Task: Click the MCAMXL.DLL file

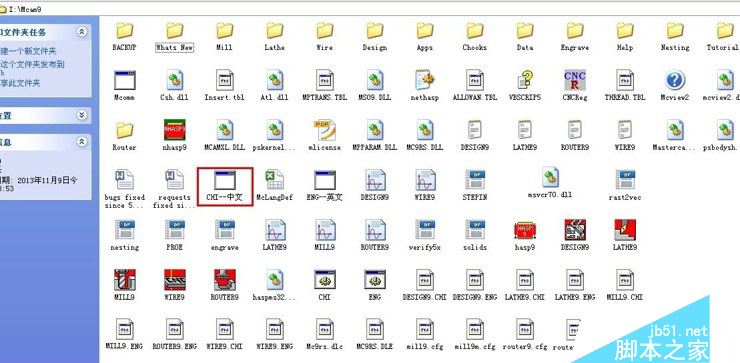Action: (225, 130)
